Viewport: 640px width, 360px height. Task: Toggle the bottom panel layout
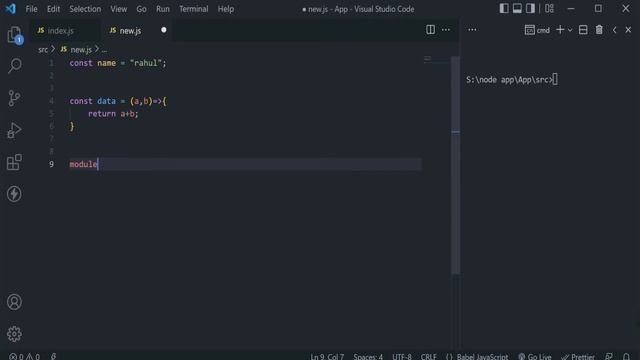(517, 9)
